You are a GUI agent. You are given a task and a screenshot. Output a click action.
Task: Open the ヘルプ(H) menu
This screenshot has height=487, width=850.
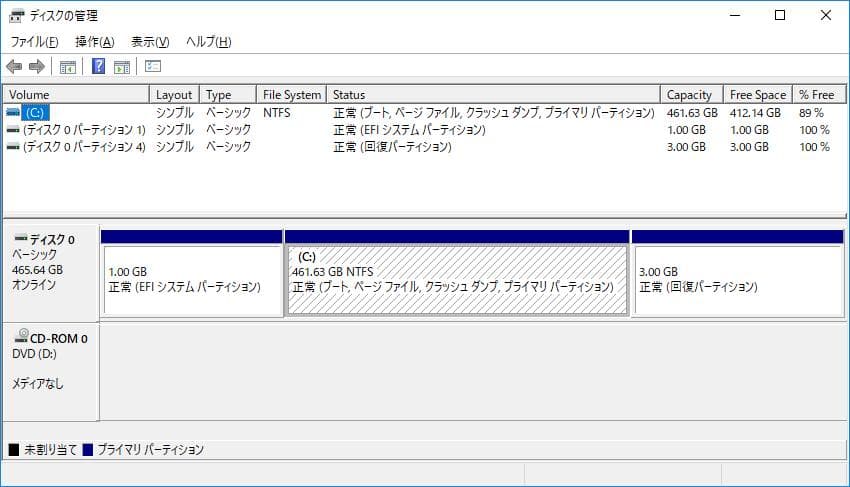coord(209,42)
